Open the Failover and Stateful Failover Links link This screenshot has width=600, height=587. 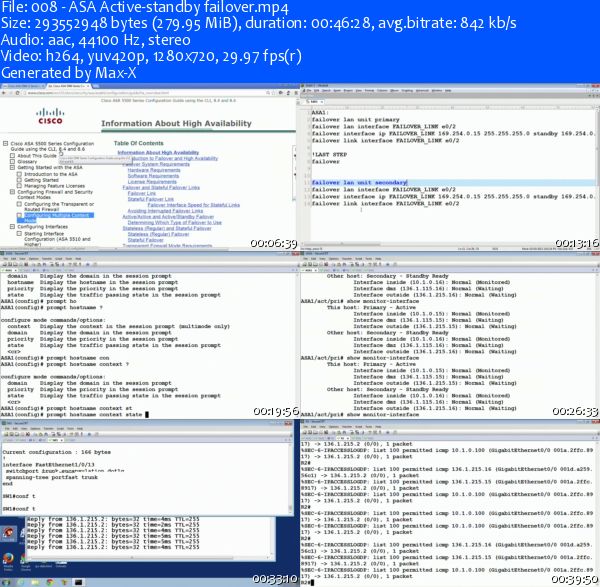point(161,188)
